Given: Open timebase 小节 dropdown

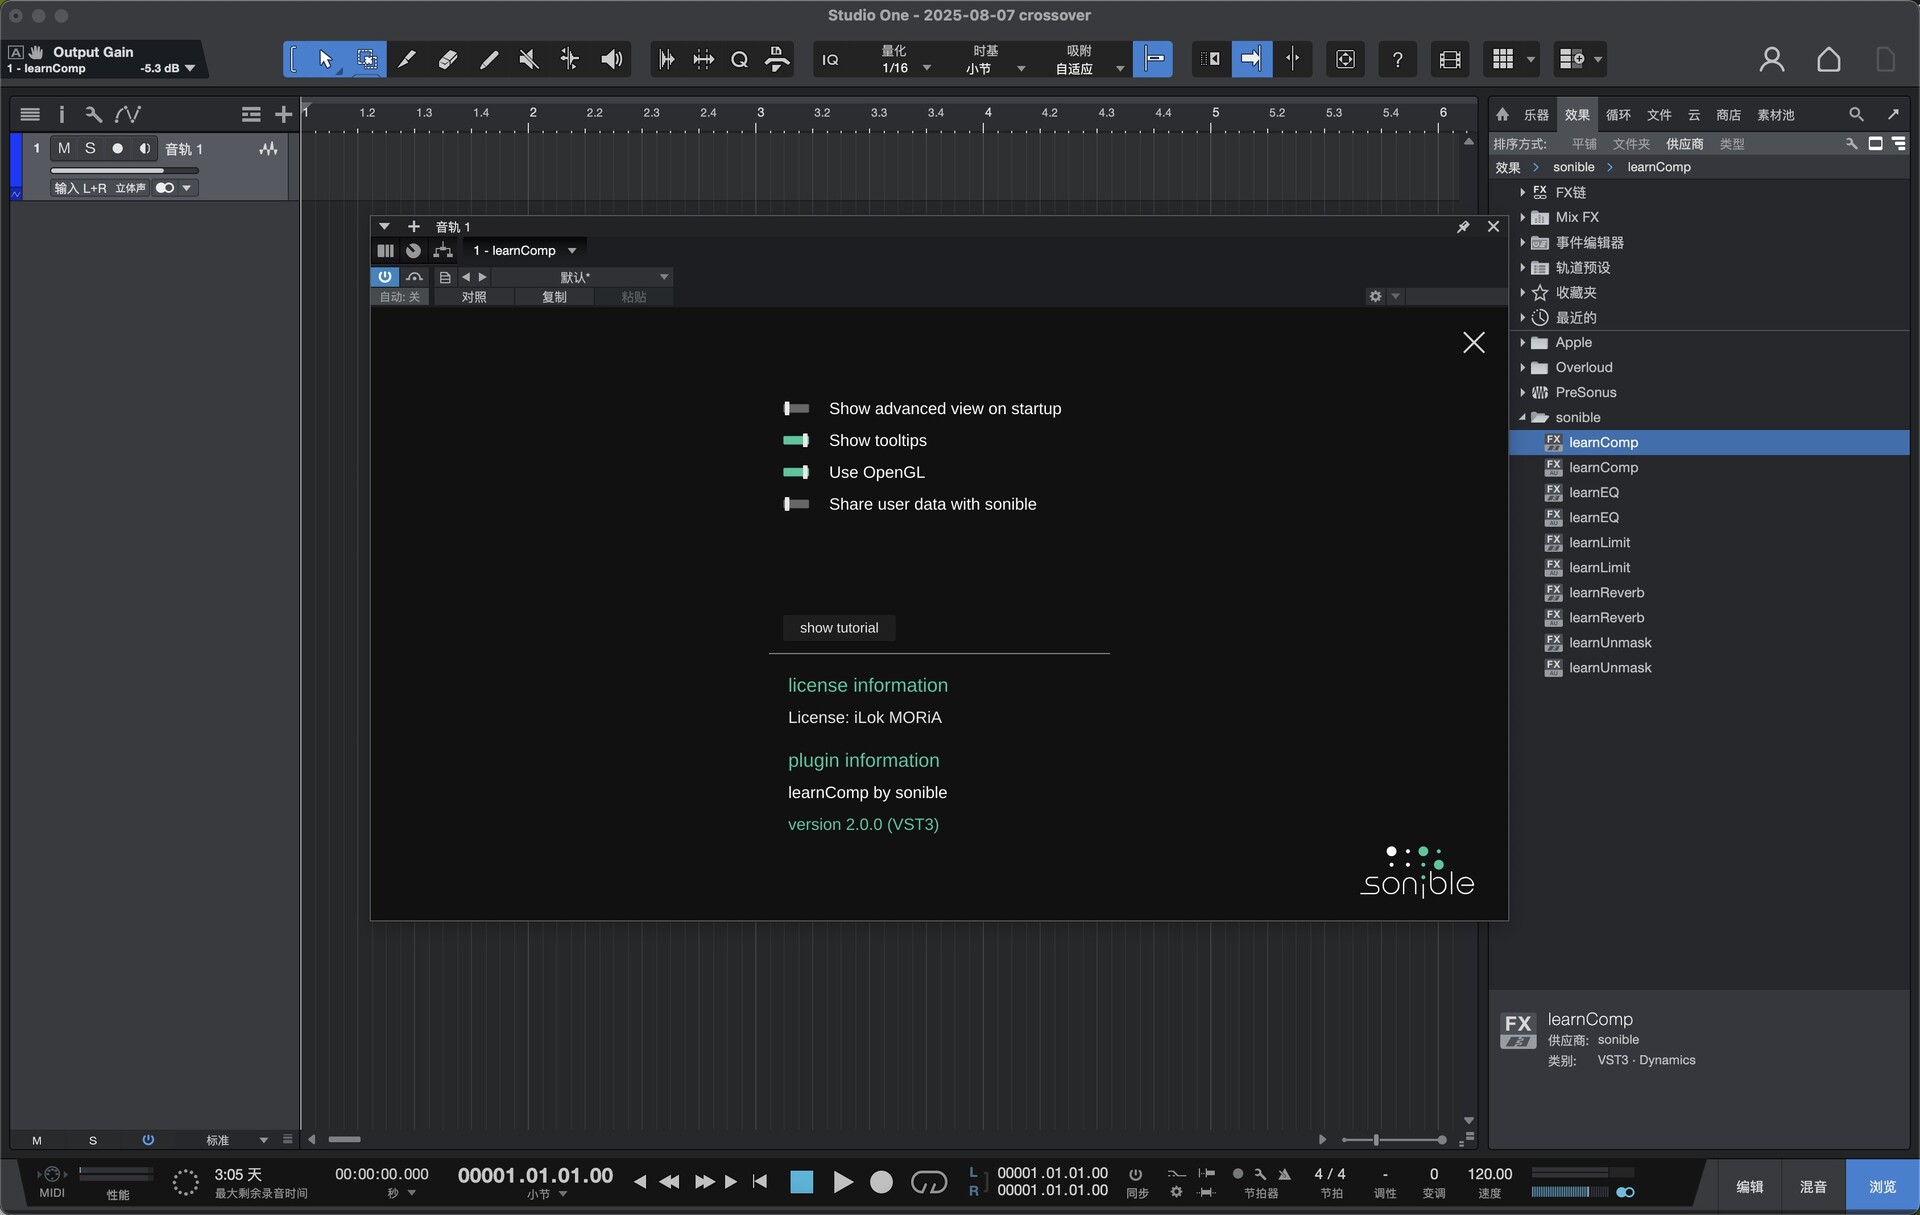Looking at the screenshot, I should tap(995, 68).
